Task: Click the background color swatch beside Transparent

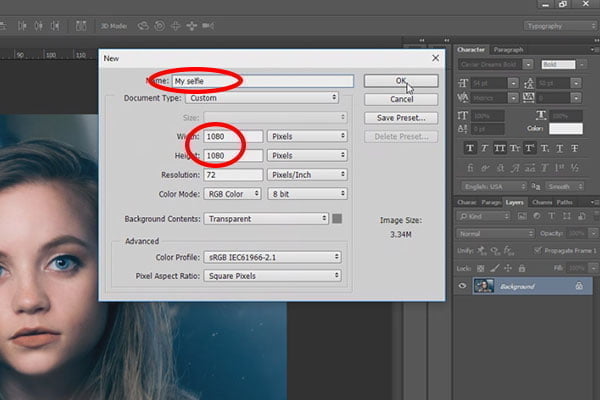Action: tap(337, 219)
